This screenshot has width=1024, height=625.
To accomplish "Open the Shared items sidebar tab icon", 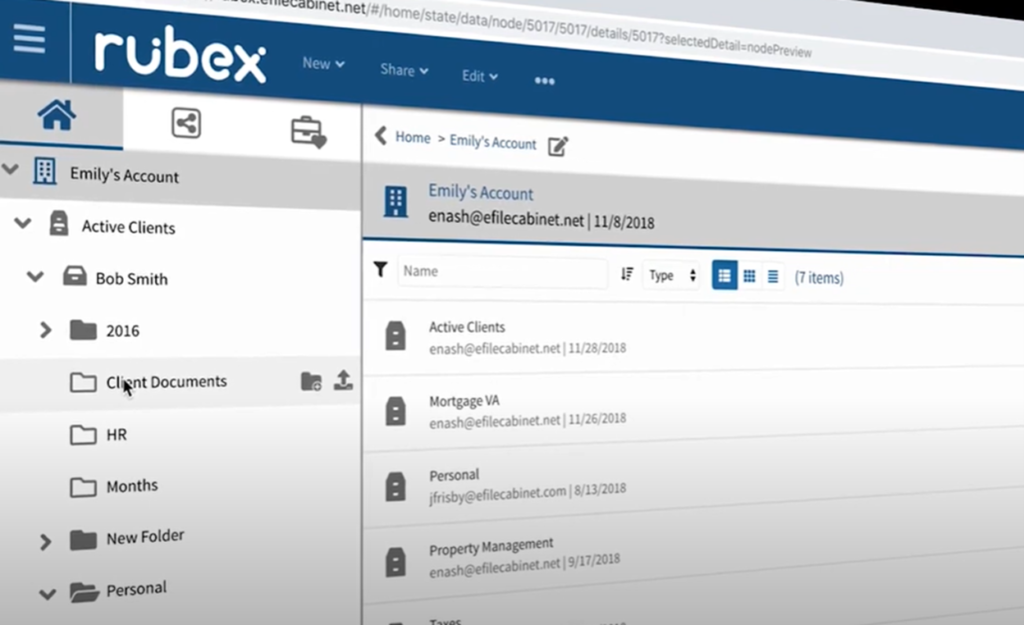I will point(186,123).
